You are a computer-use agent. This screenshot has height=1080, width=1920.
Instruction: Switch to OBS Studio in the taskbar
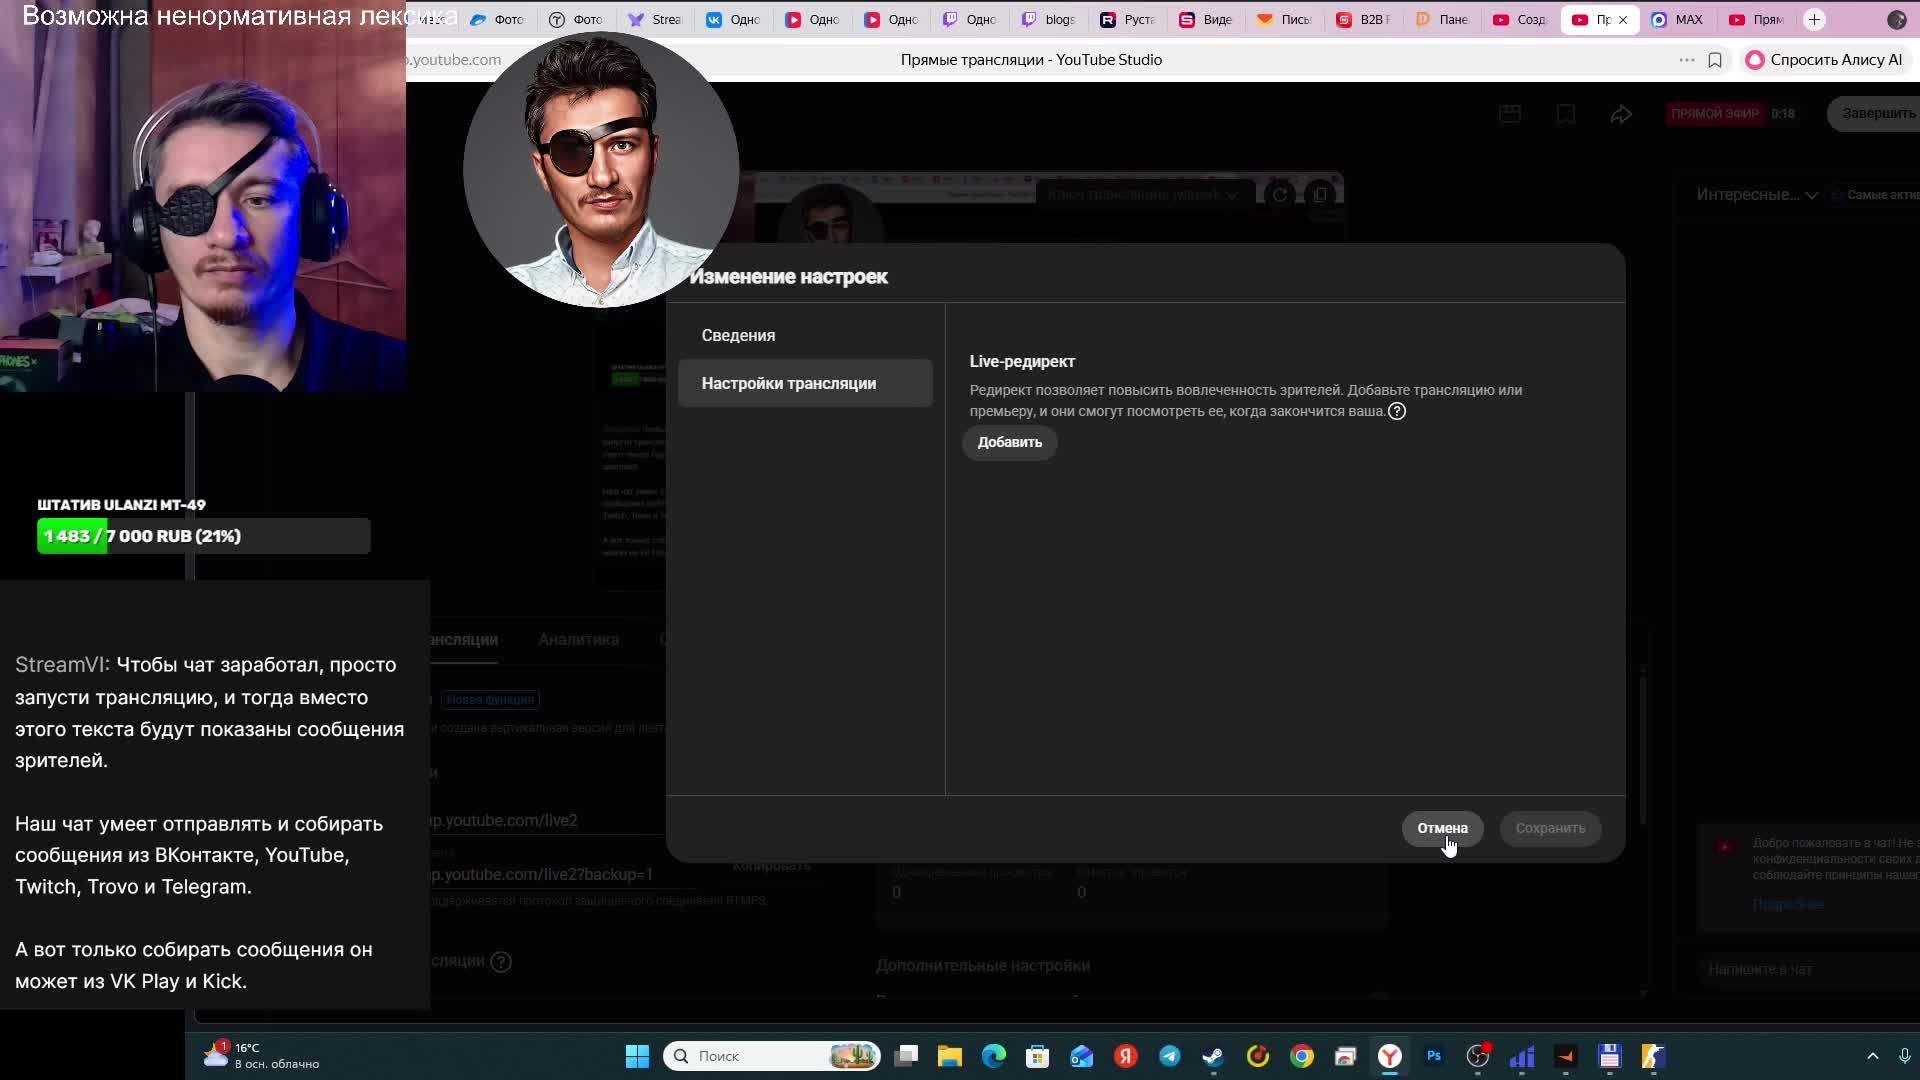point(1478,1056)
